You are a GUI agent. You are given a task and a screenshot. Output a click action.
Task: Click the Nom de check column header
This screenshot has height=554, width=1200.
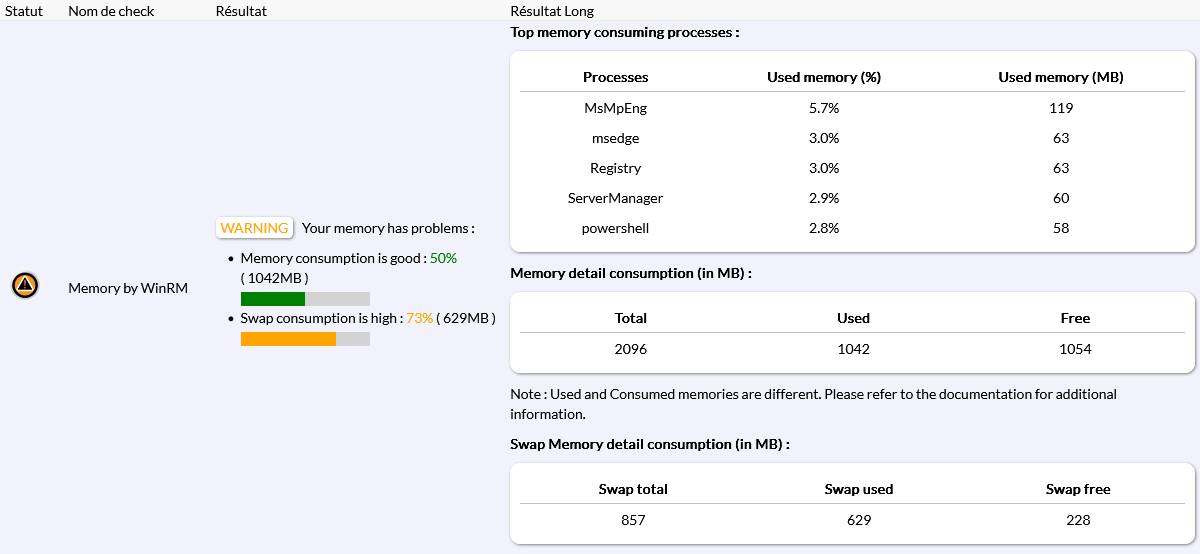coord(110,11)
